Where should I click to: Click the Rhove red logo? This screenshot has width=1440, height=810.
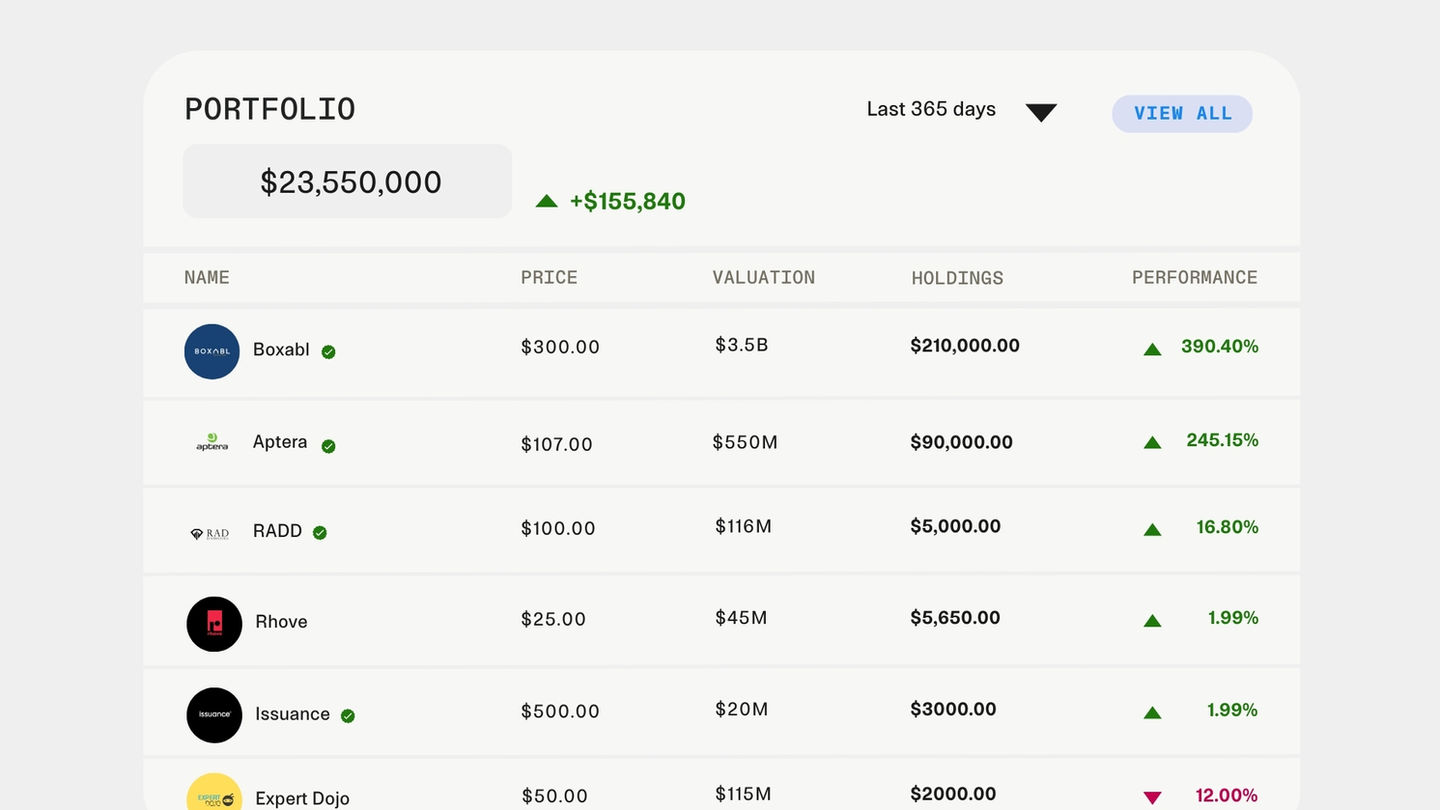coord(214,624)
